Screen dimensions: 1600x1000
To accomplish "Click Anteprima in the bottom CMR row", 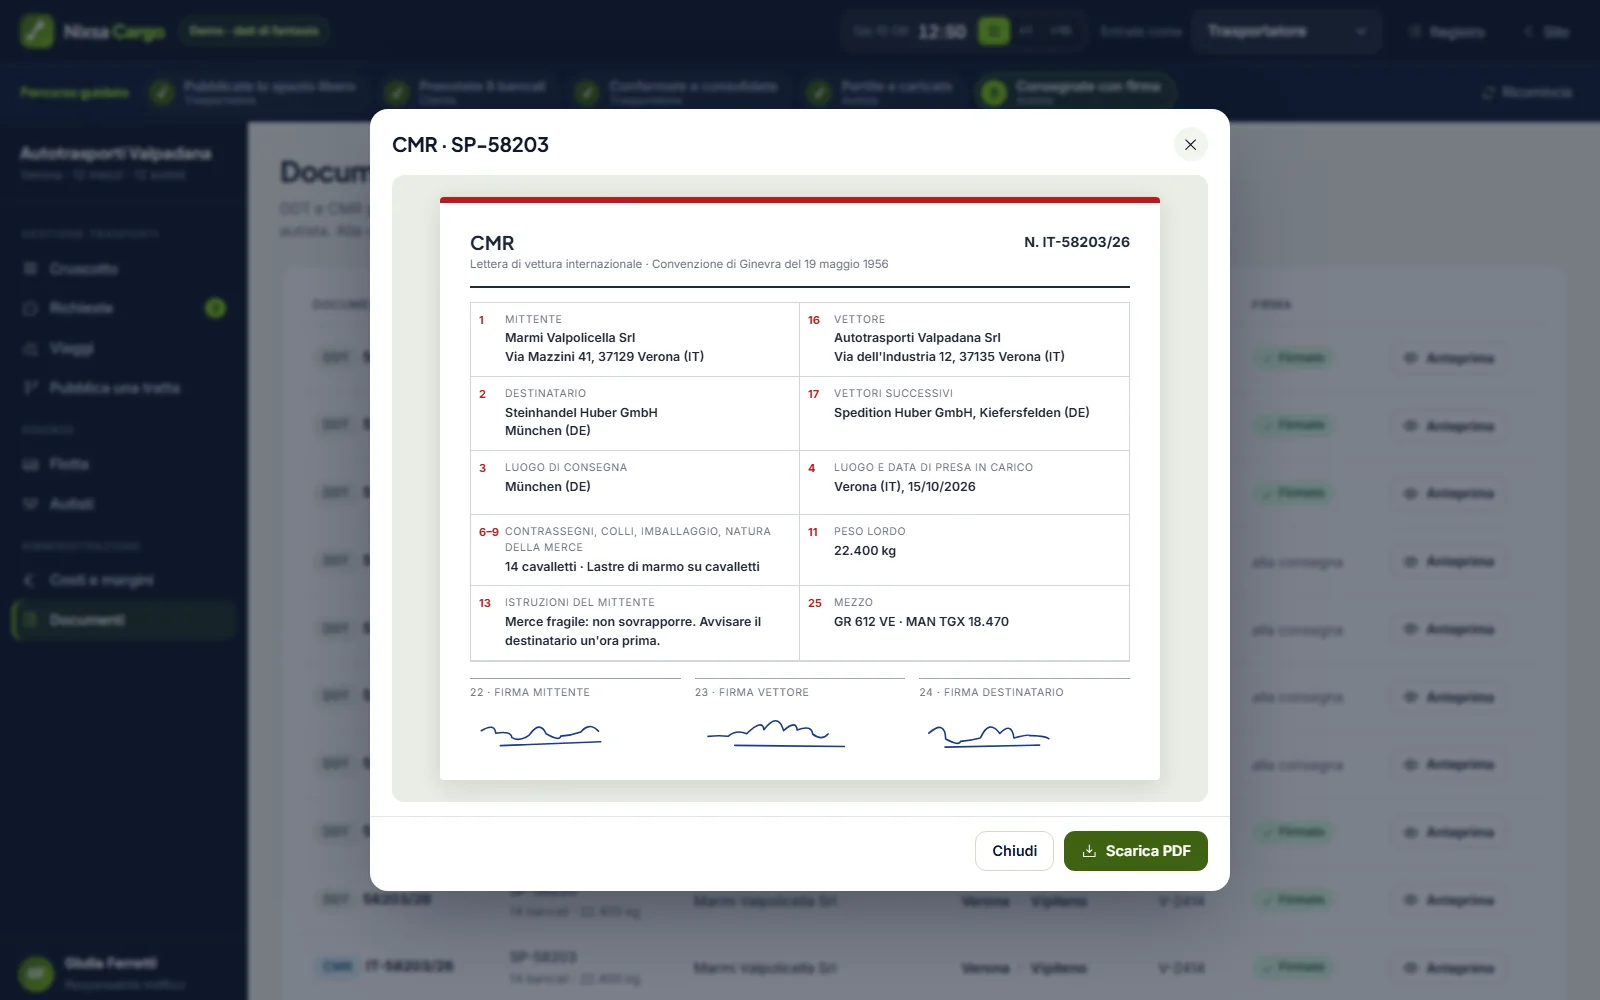I will tap(1449, 968).
